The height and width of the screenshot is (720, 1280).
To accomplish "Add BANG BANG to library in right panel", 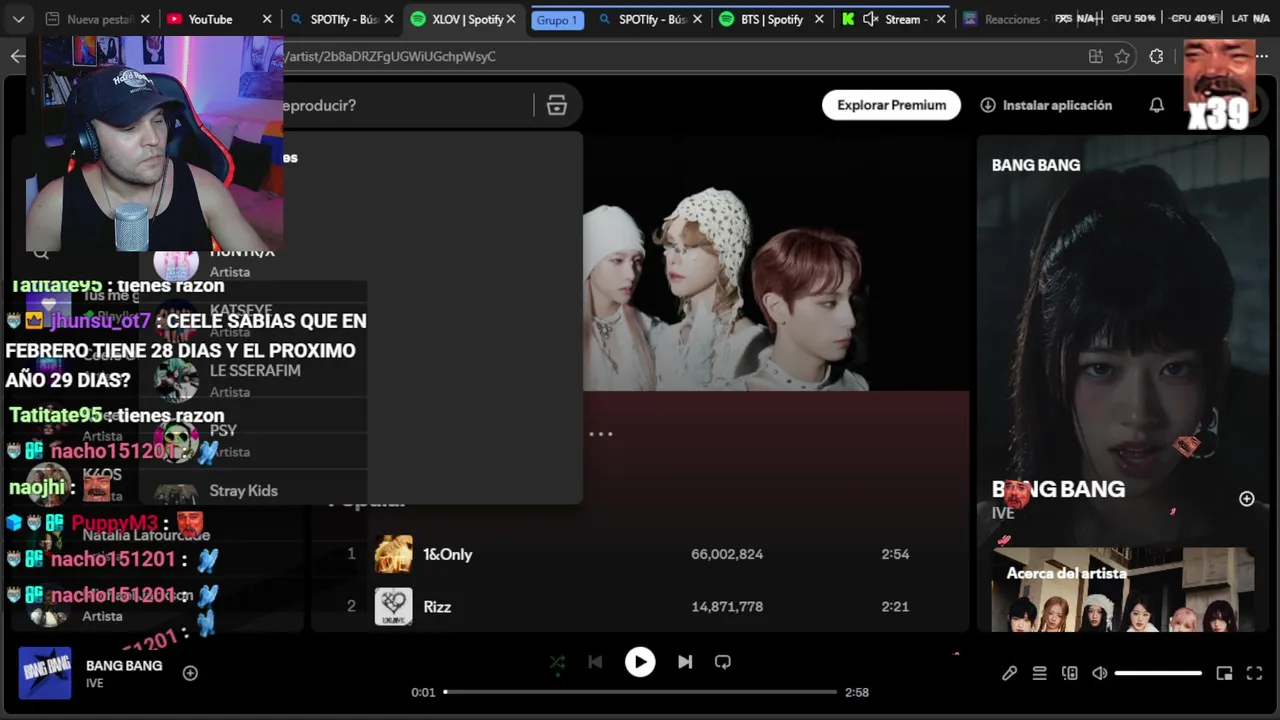I will click(x=1246, y=498).
